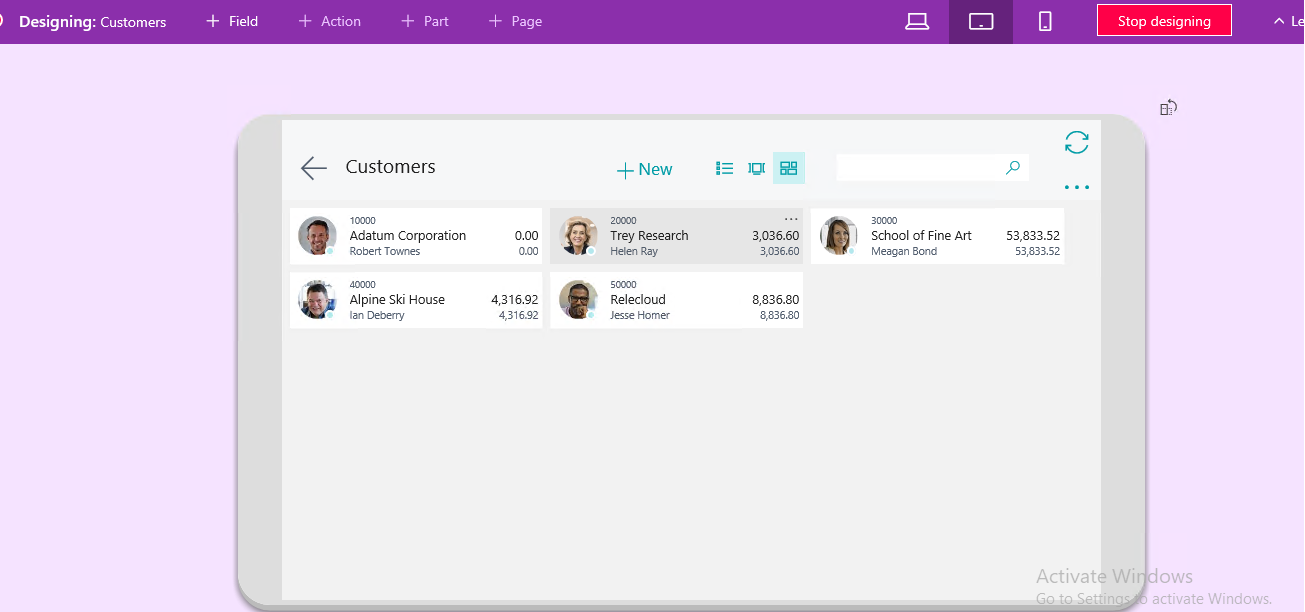The image size is (1305, 612).
Task: Open Trey Research tile ellipsis menu
Action: (x=791, y=219)
